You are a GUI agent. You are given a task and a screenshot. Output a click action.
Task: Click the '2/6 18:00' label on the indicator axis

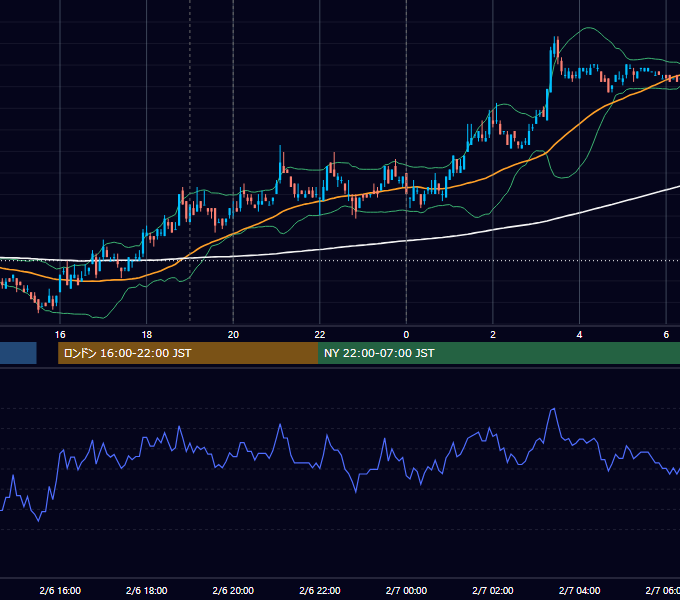coord(147,590)
